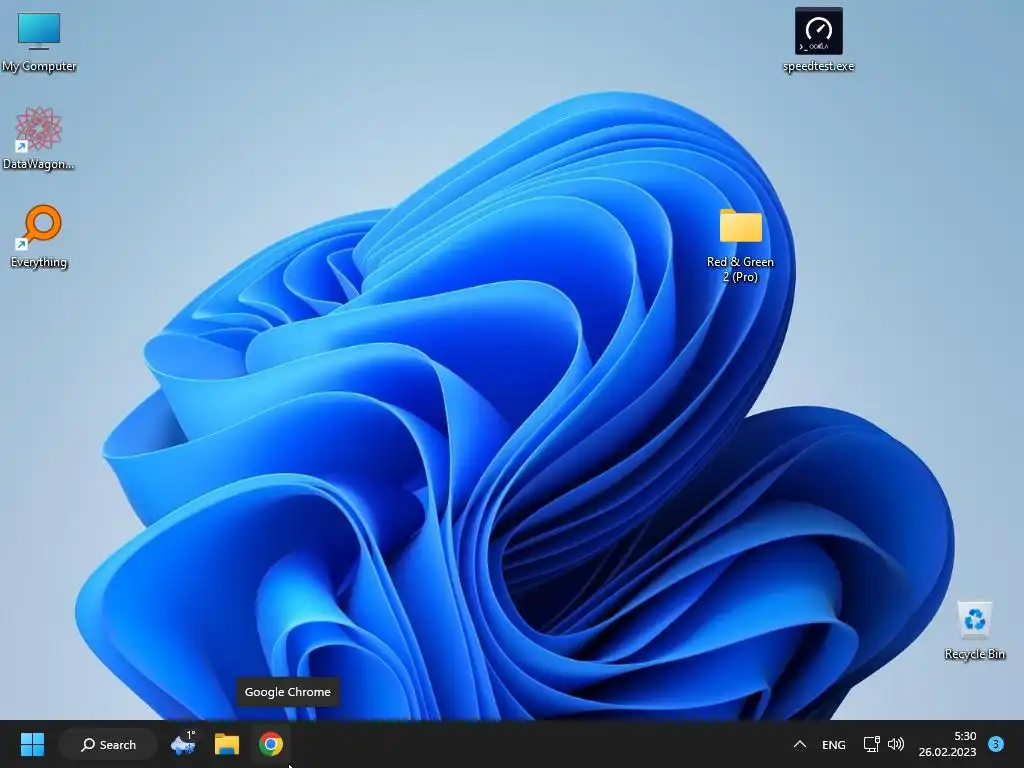
Task: Launch Google Chrome from the taskbar
Action: point(270,744)
